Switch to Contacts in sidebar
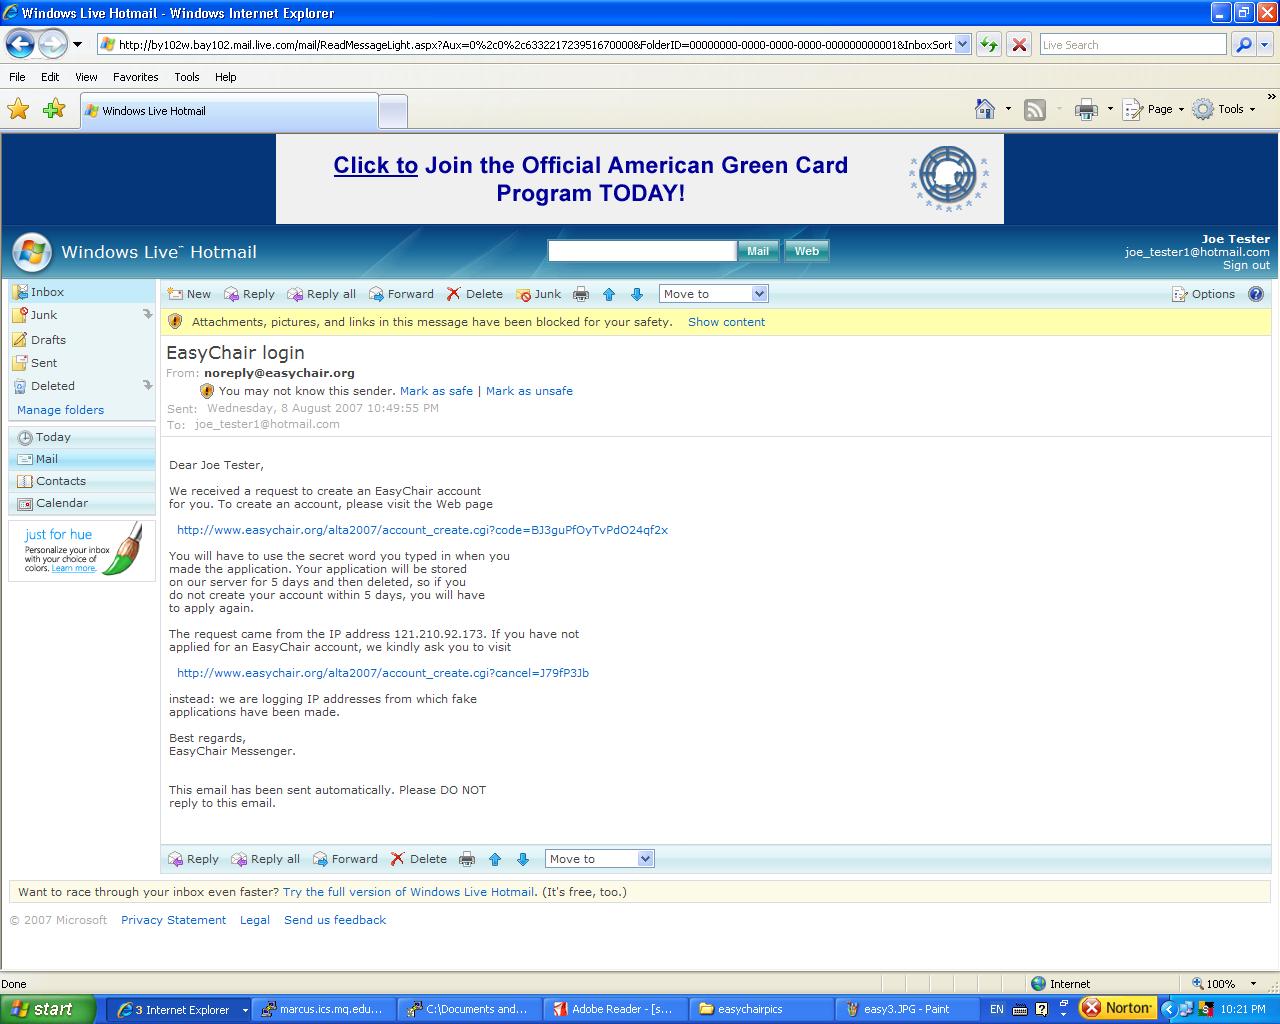This screenshot has width=1280, height=1024. point(60,481)
